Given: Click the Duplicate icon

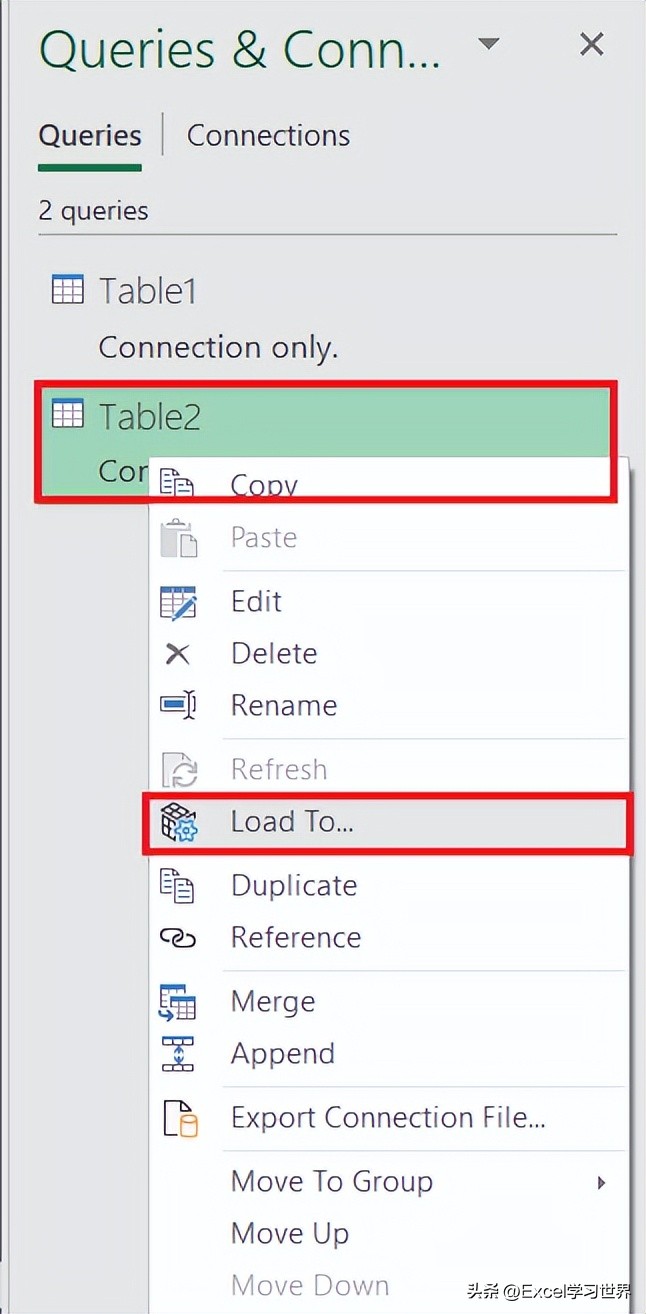Looking at the screenshot, I should pyautogui.click(x=178, y=885).
